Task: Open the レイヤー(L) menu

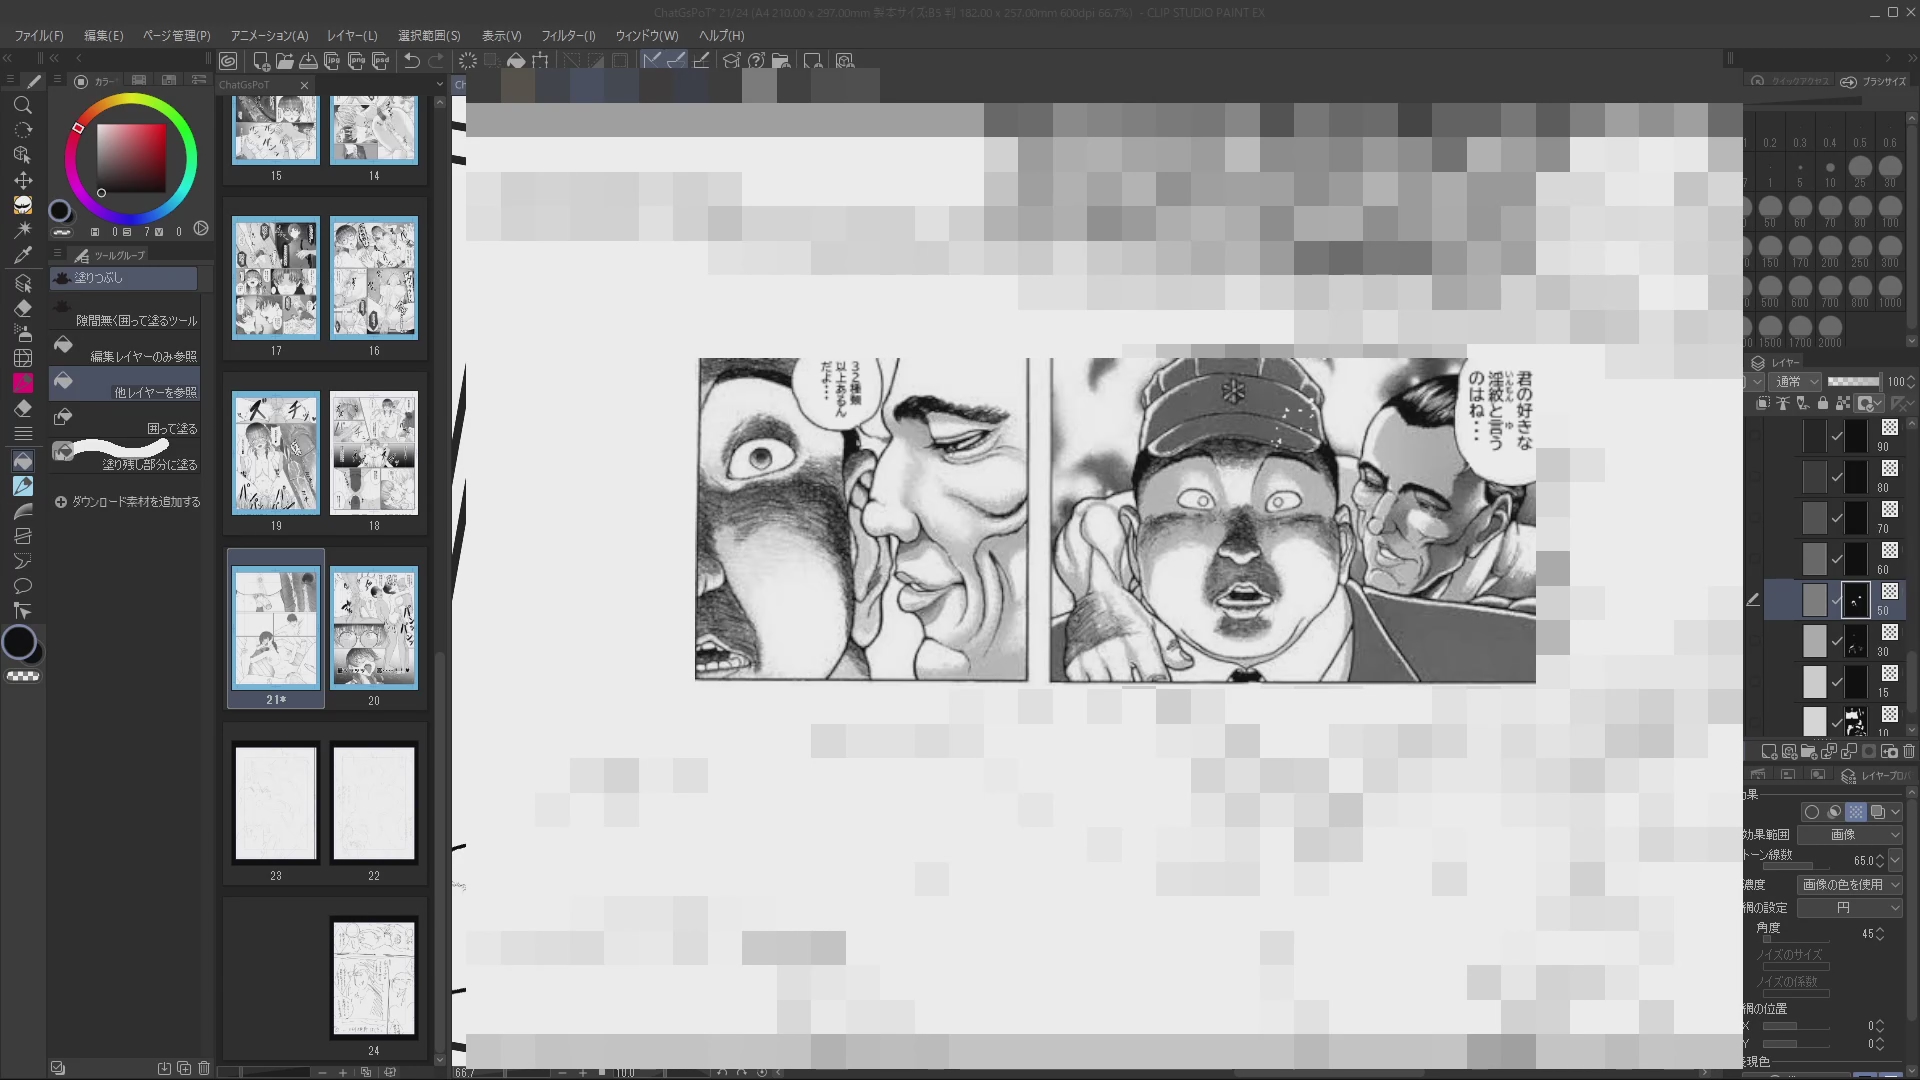Action: 352,35
